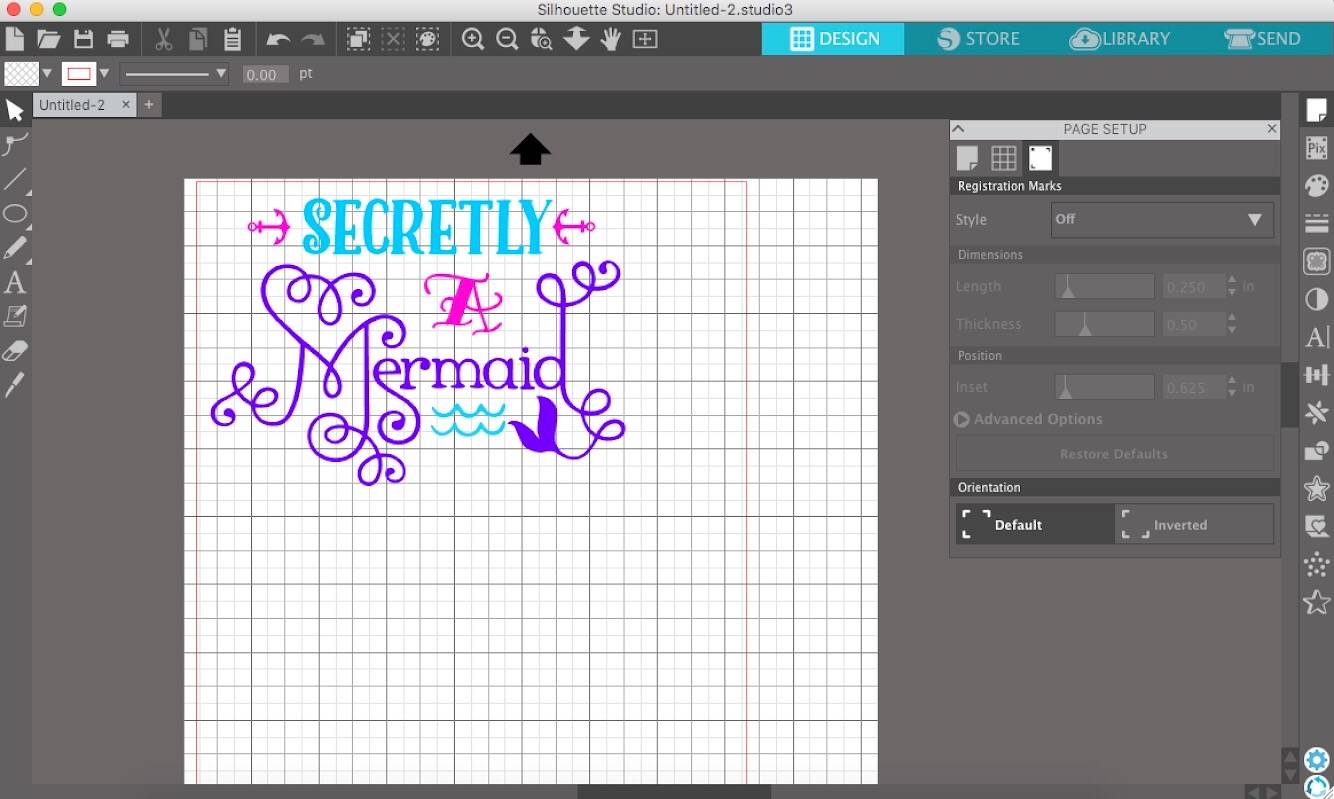Open fill color dropdown arrow
1334x799 pixels.
pos(47,74)
